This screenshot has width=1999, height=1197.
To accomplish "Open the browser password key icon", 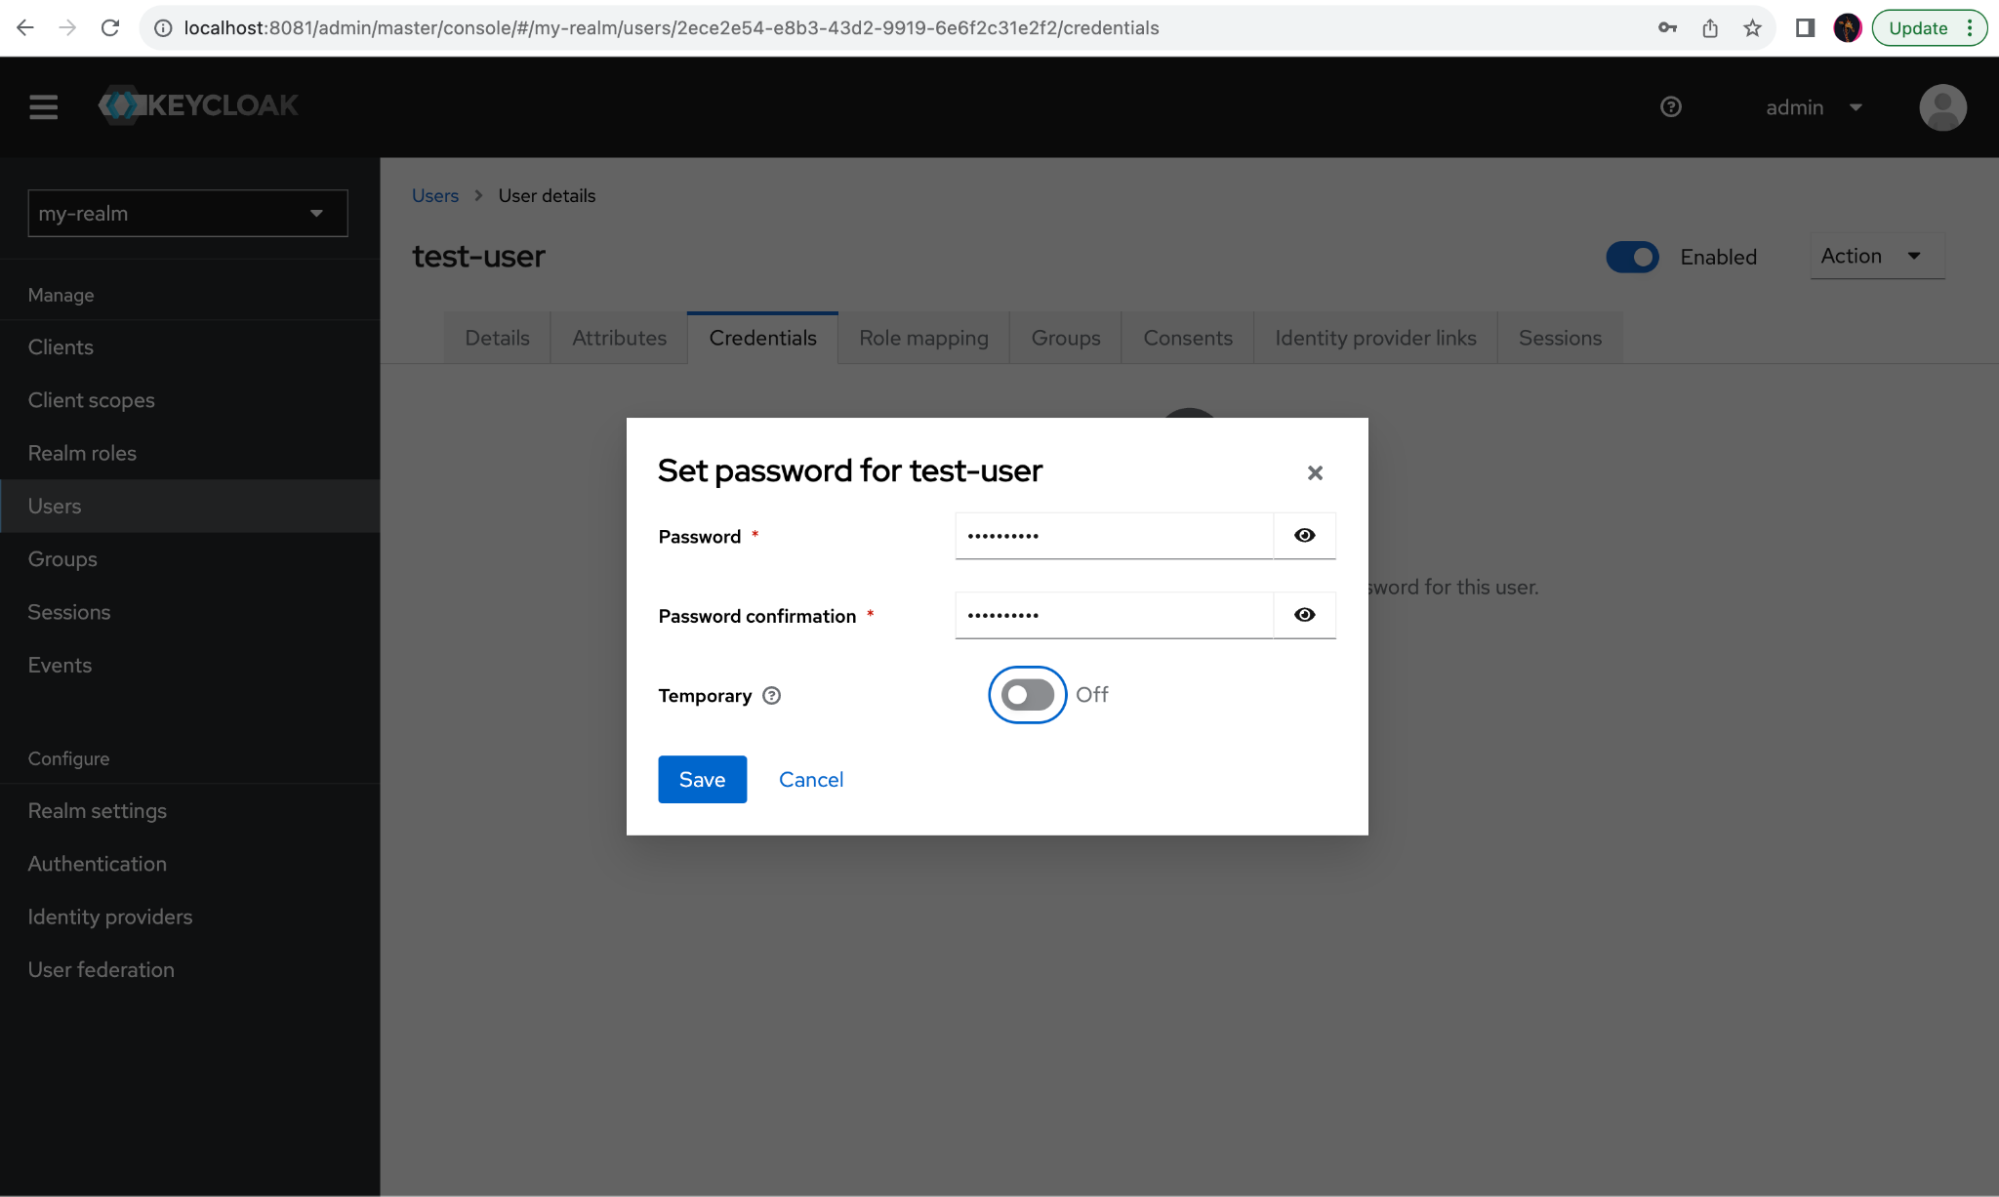I will [x=1667, y=28].
